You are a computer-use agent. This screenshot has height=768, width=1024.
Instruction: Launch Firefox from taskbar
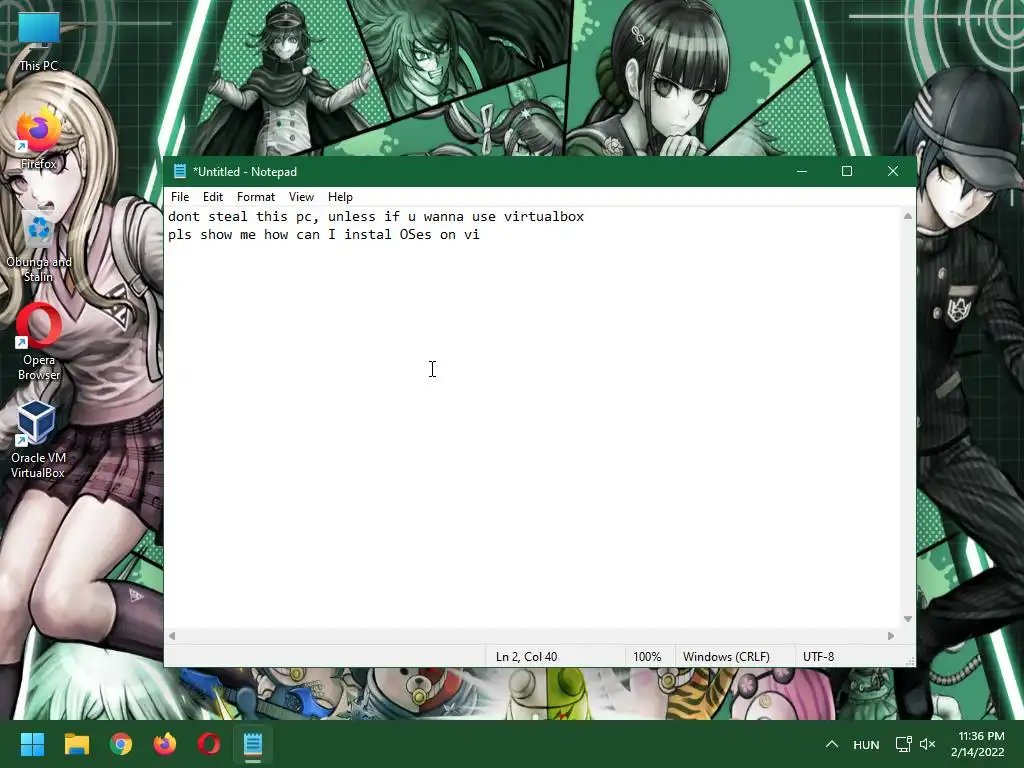point(165,744)
